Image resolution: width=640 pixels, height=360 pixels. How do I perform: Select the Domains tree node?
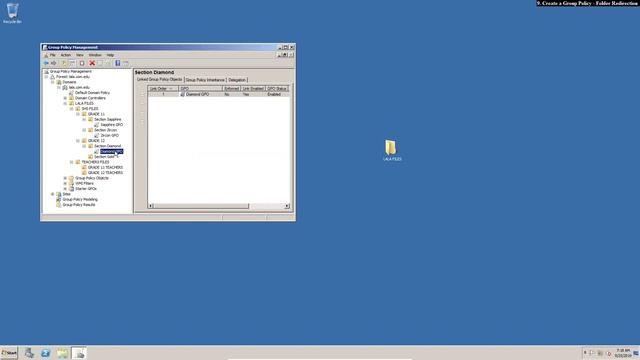[69, 82]
